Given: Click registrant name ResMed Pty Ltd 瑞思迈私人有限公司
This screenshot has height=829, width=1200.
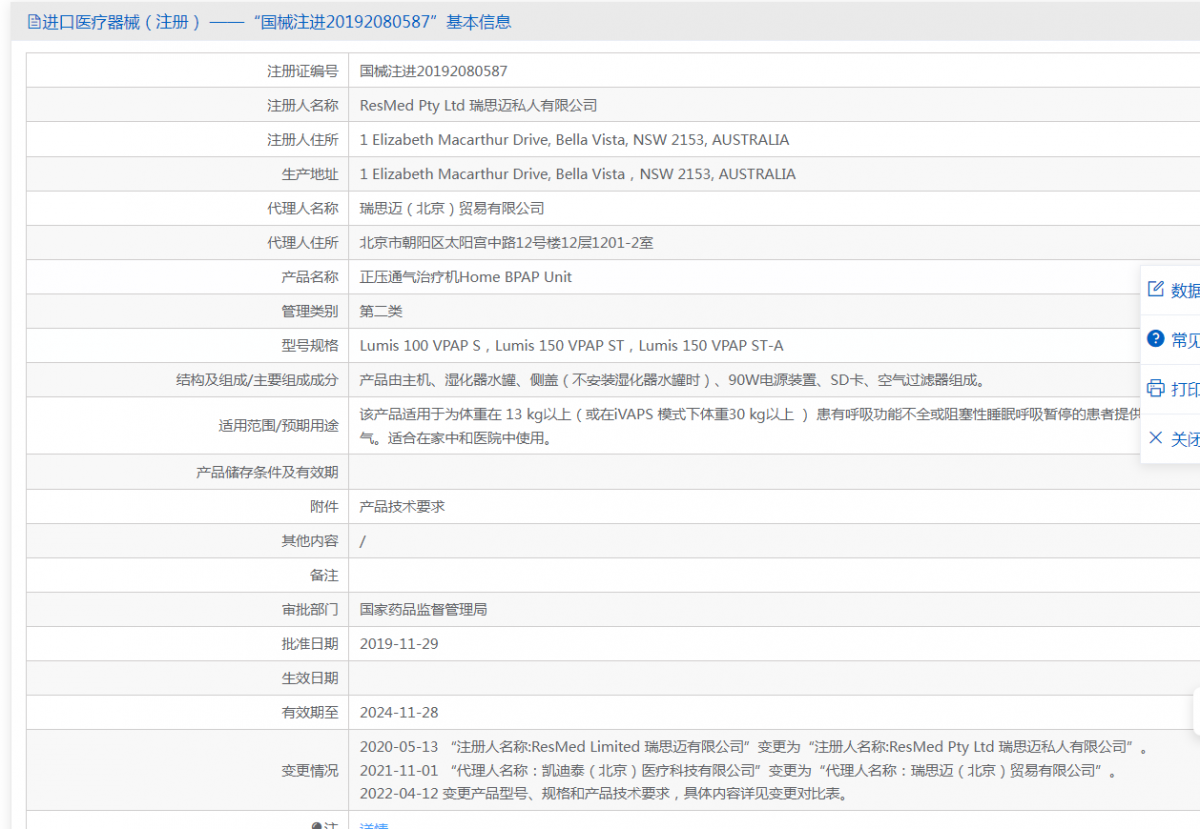Looking at the screenshot, I should [x=478, y=105].
